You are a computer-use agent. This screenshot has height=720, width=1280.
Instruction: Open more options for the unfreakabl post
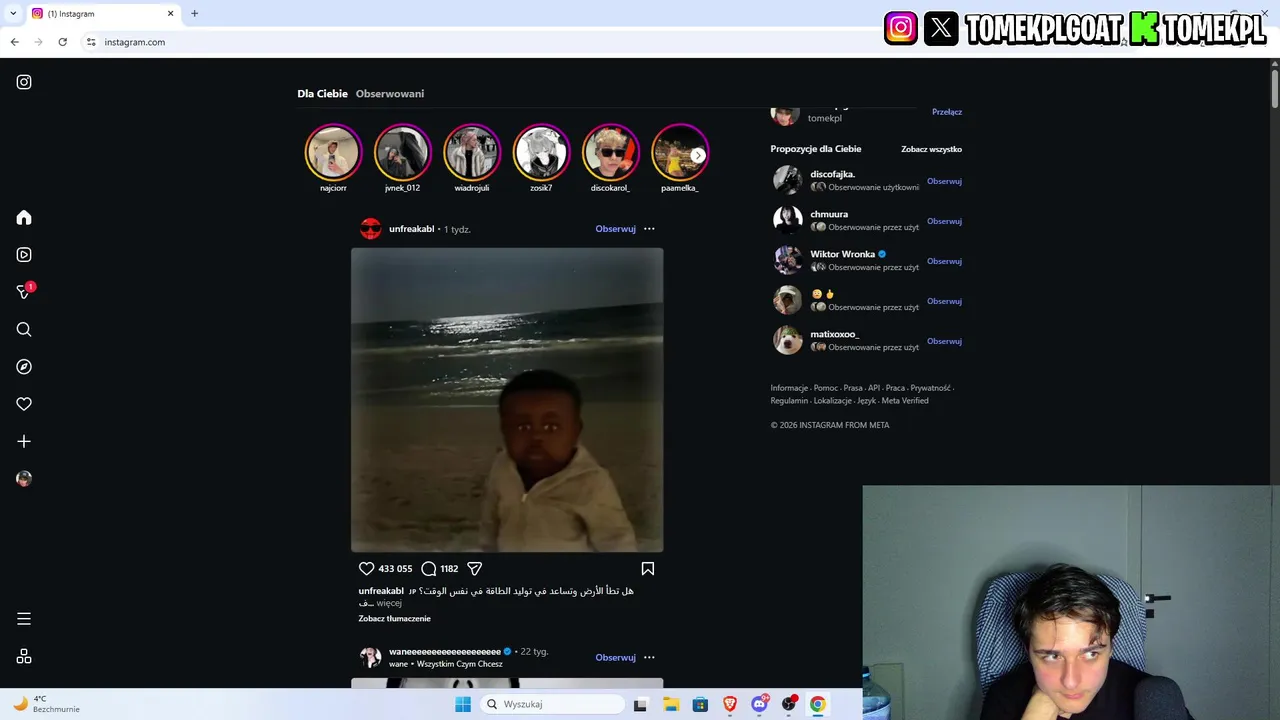pyautogui.click(x=649, y=229)
